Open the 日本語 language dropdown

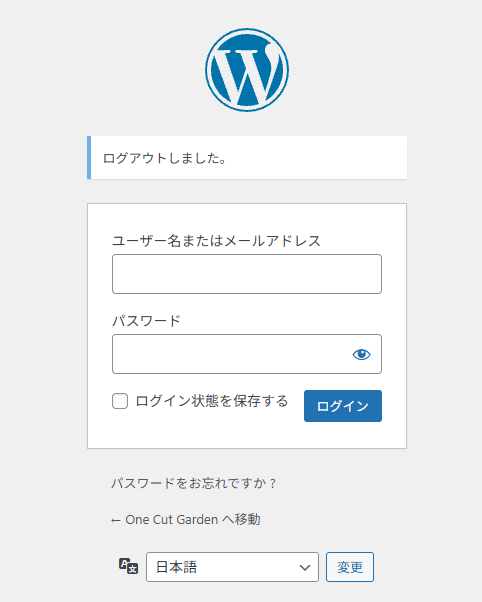pyautogui.click(x=232, y=567)
